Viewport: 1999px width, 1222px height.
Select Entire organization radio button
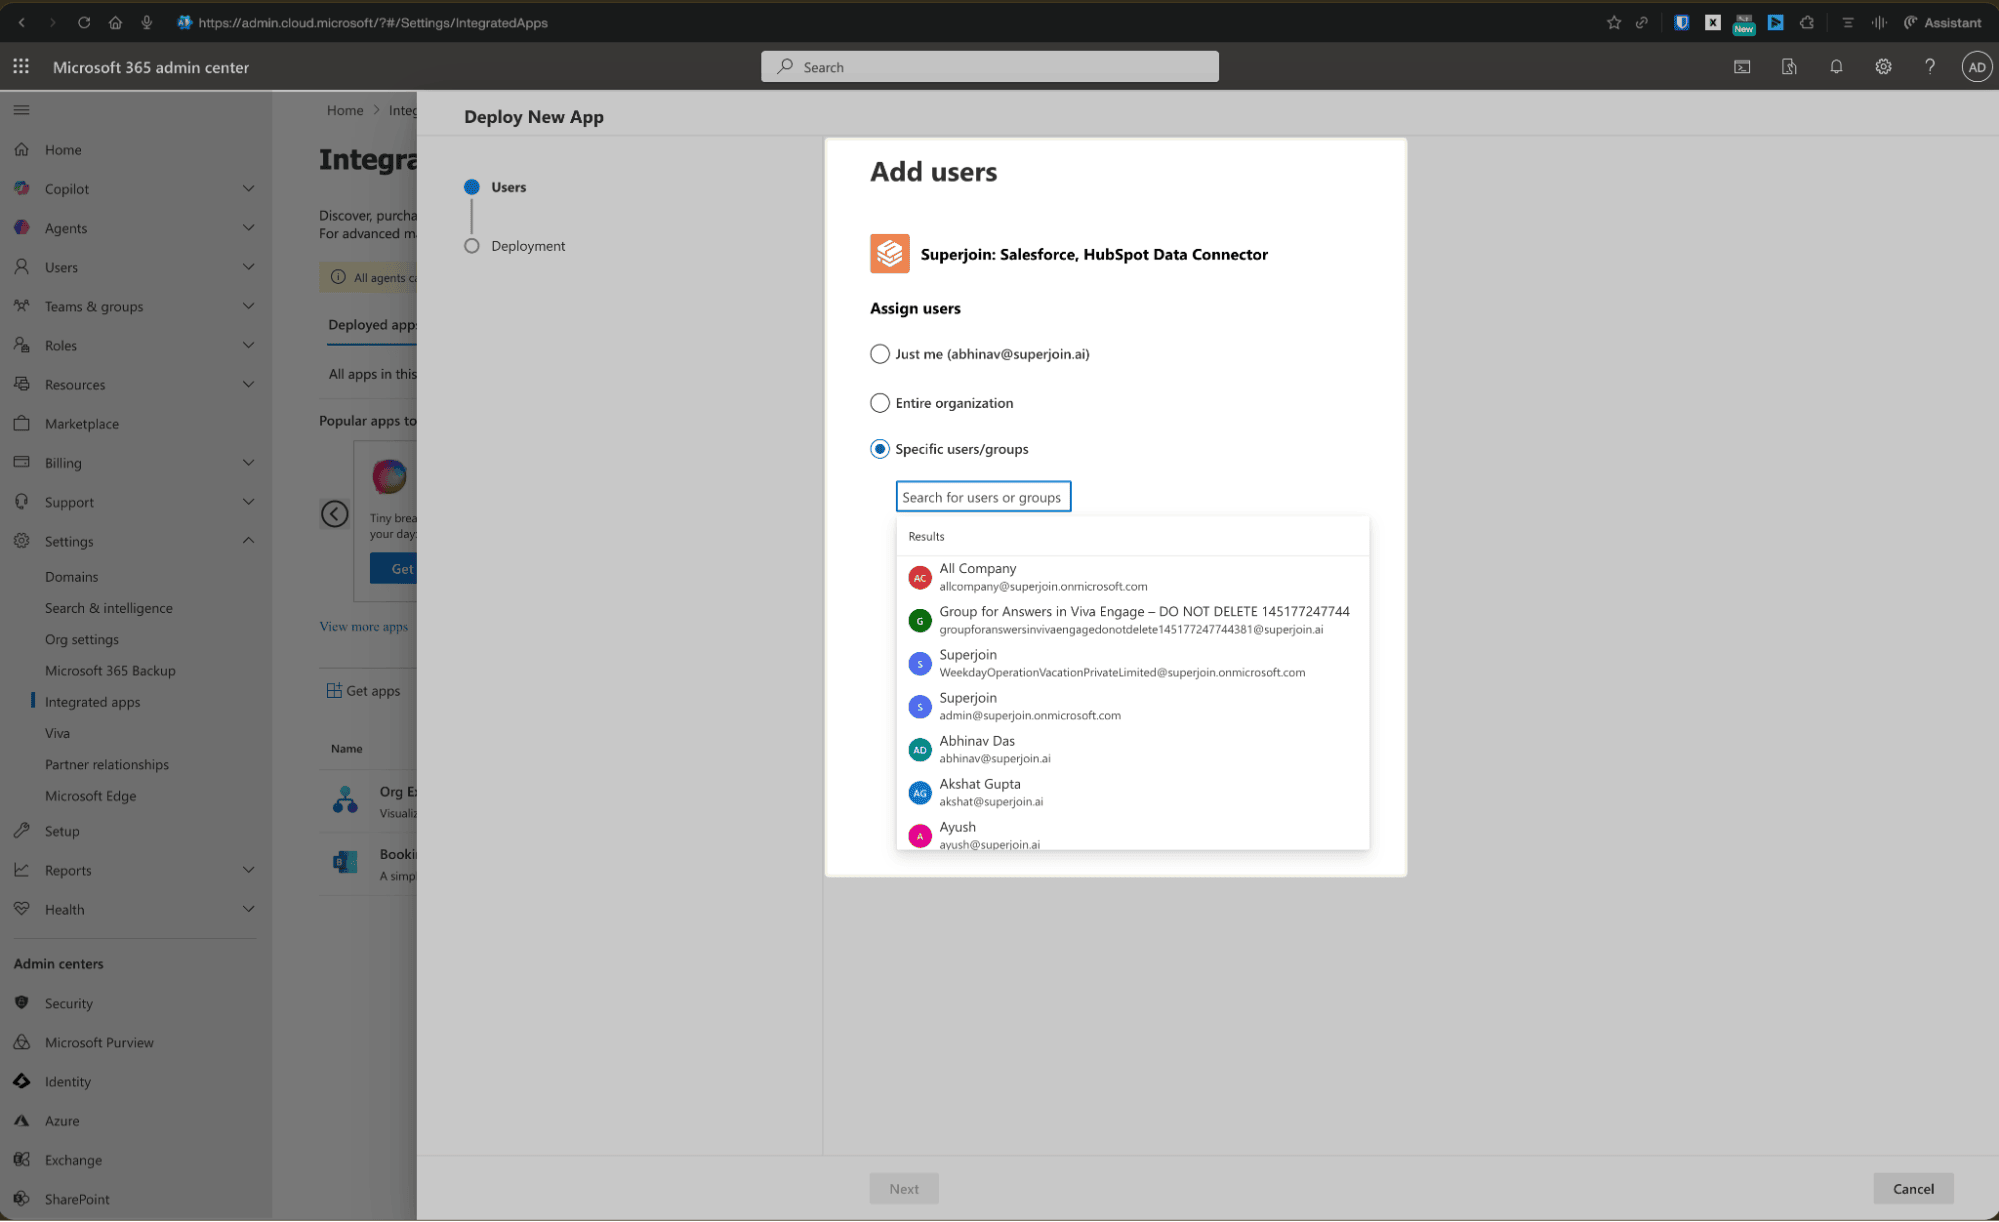coord(879,403)
